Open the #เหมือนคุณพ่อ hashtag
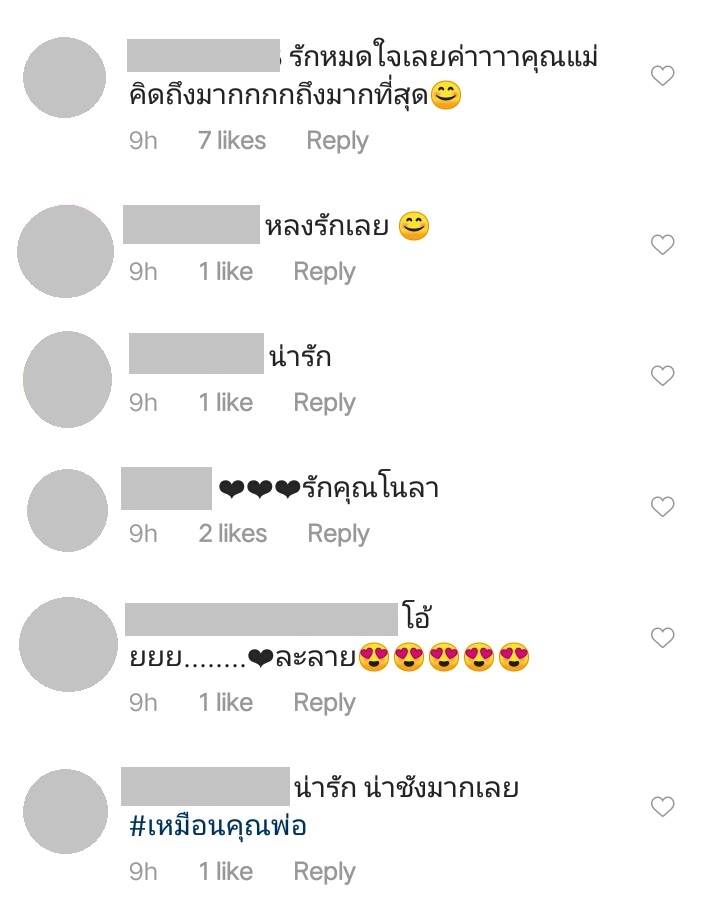The height and width of the screenshot is (917, 719). point(218,827)
